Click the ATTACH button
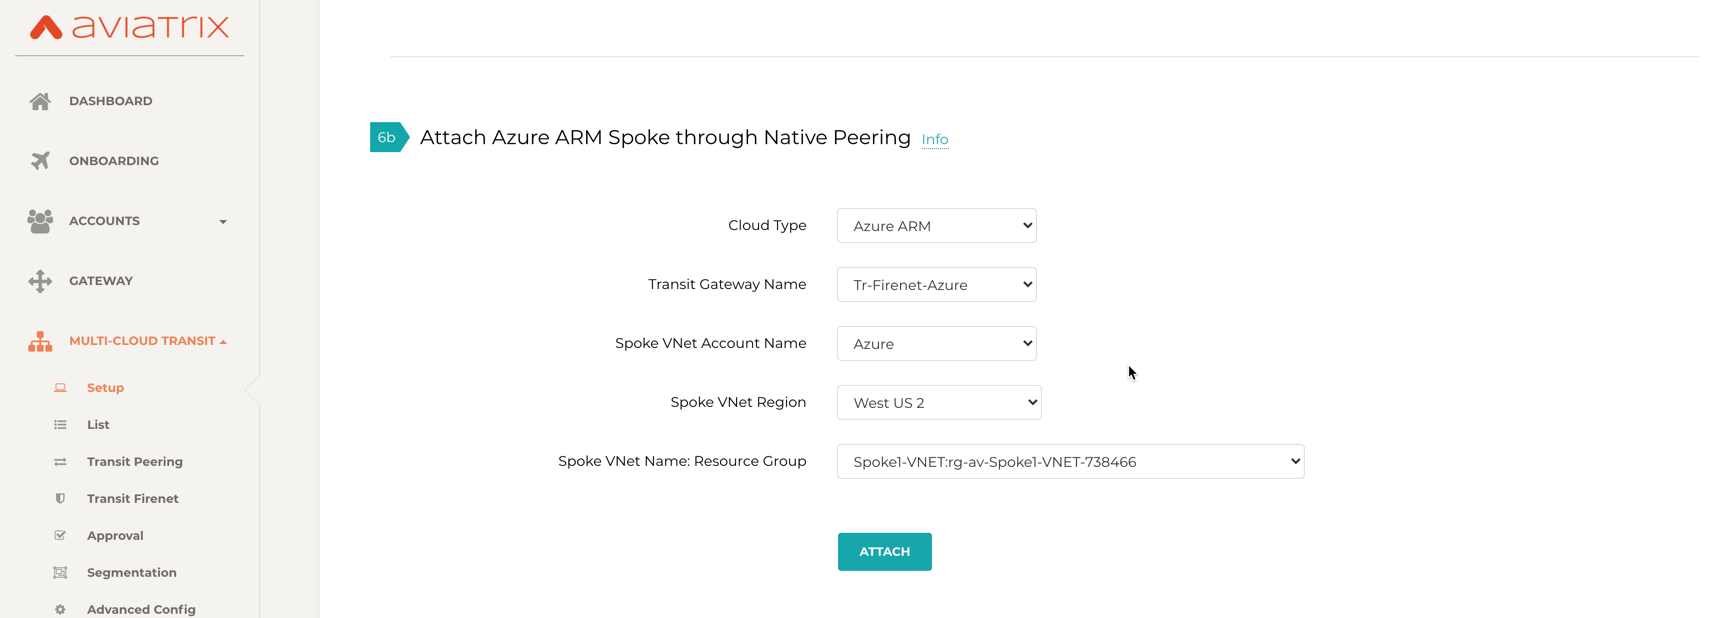 884,551
